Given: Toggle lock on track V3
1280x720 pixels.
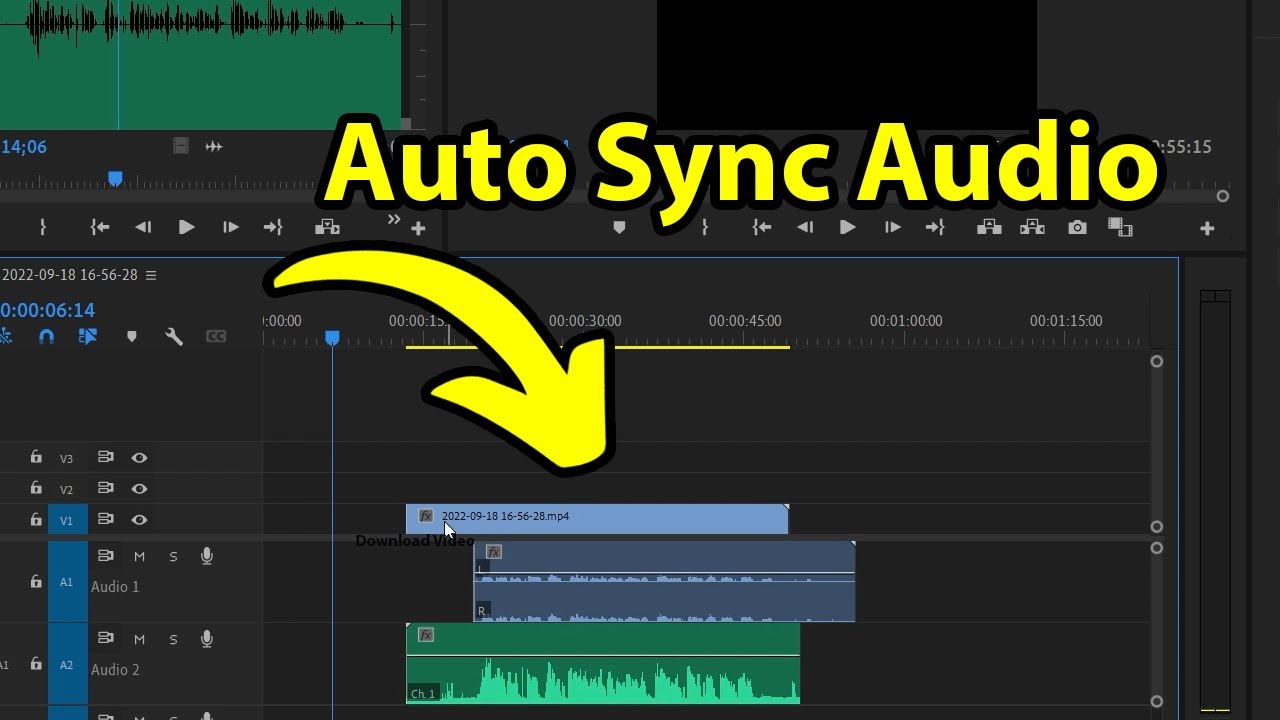Looking at the screenshot, I should [x=36, y=457].
